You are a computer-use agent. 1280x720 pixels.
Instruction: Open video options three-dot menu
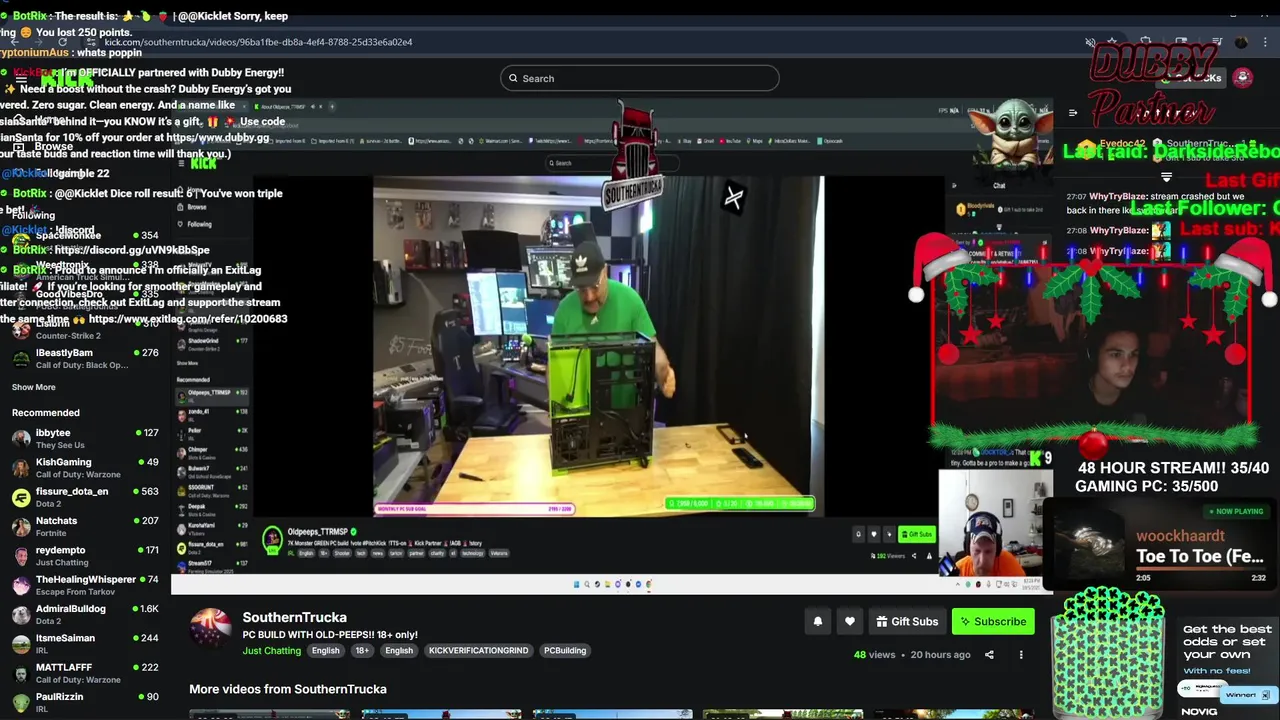(x=1021, y=655)
